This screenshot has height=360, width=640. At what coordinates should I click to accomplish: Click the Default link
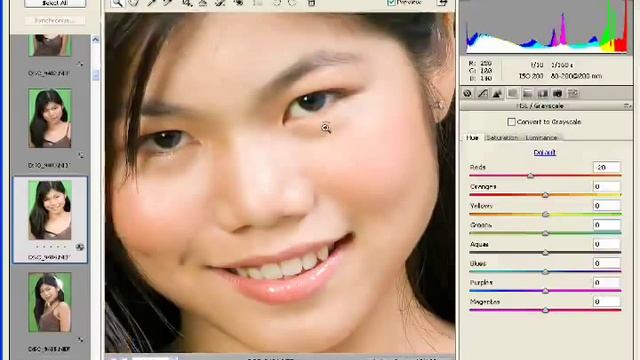pos(544,152)
